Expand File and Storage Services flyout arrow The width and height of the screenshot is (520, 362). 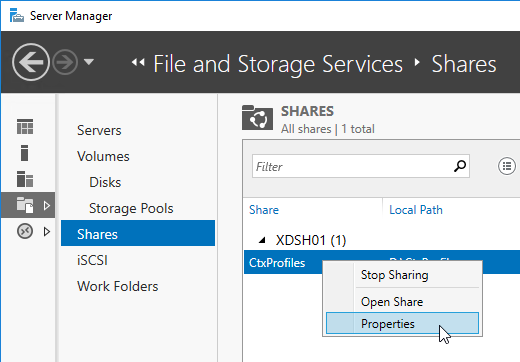47,205
